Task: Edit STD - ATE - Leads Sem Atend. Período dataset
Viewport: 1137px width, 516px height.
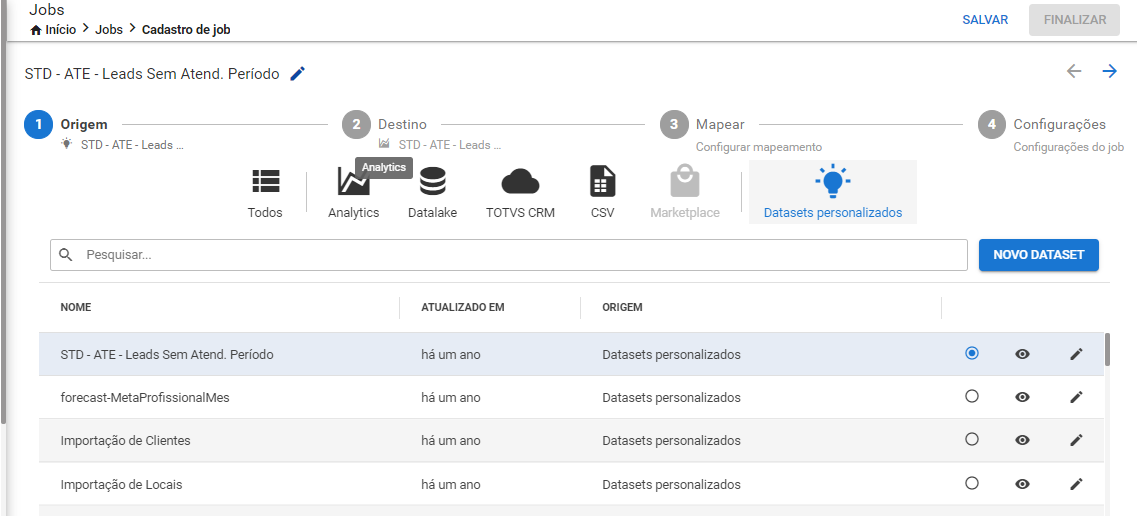Action: pyautogui.click(x=1076, y=354)
